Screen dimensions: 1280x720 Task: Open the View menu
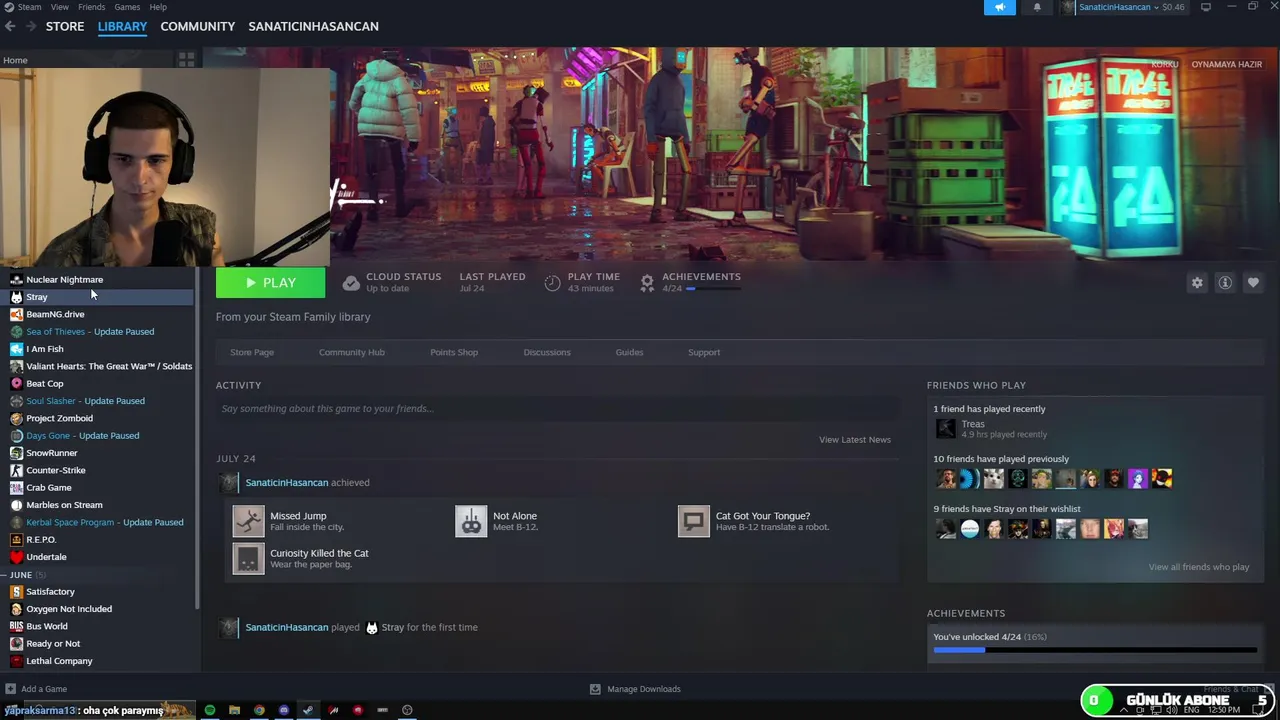(60, 7)
